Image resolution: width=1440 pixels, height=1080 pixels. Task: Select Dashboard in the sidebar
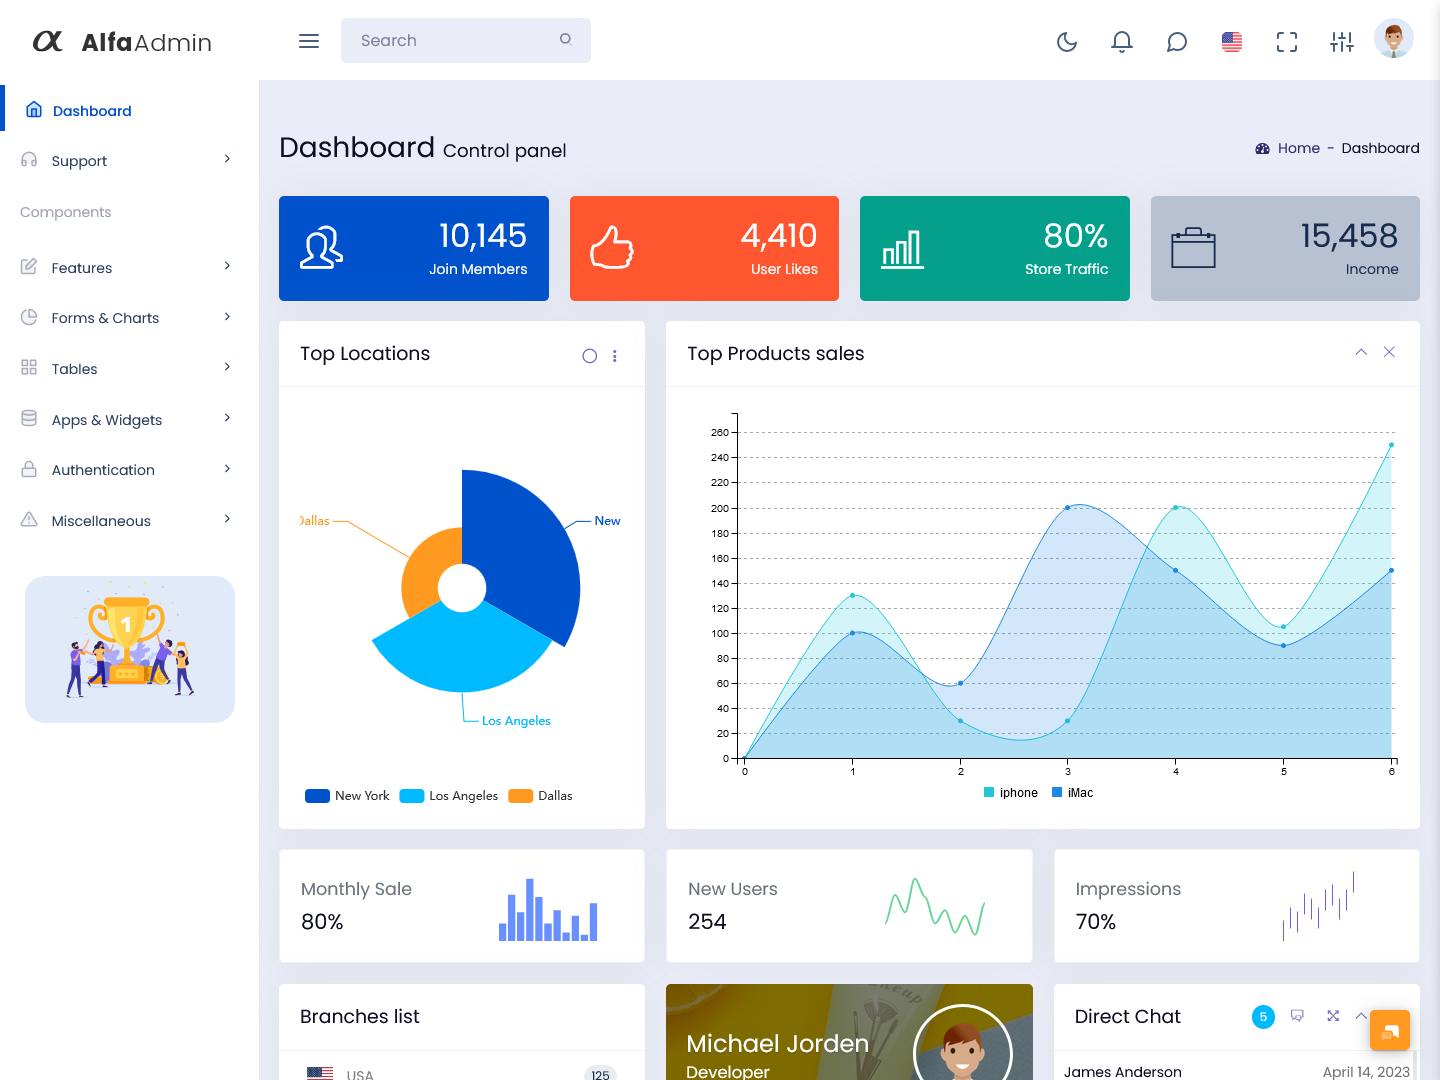[x=90, y=110]
